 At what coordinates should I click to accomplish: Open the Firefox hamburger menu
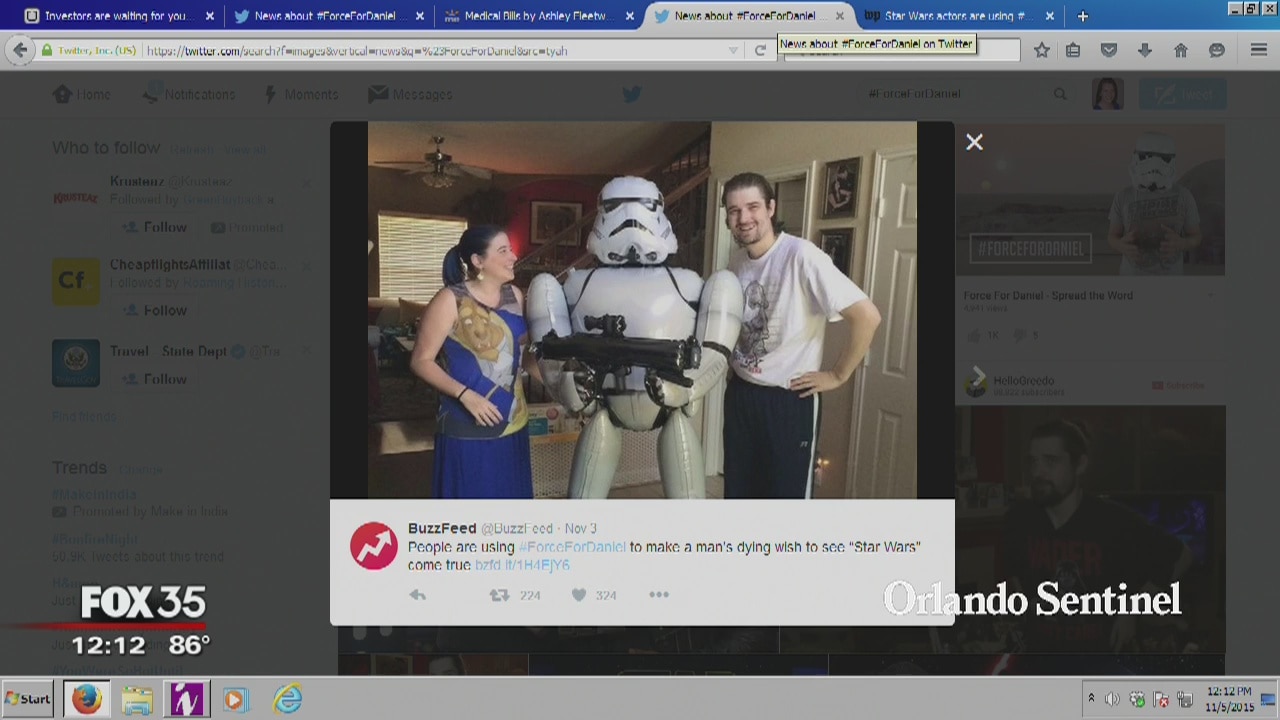coord(1259,50)
